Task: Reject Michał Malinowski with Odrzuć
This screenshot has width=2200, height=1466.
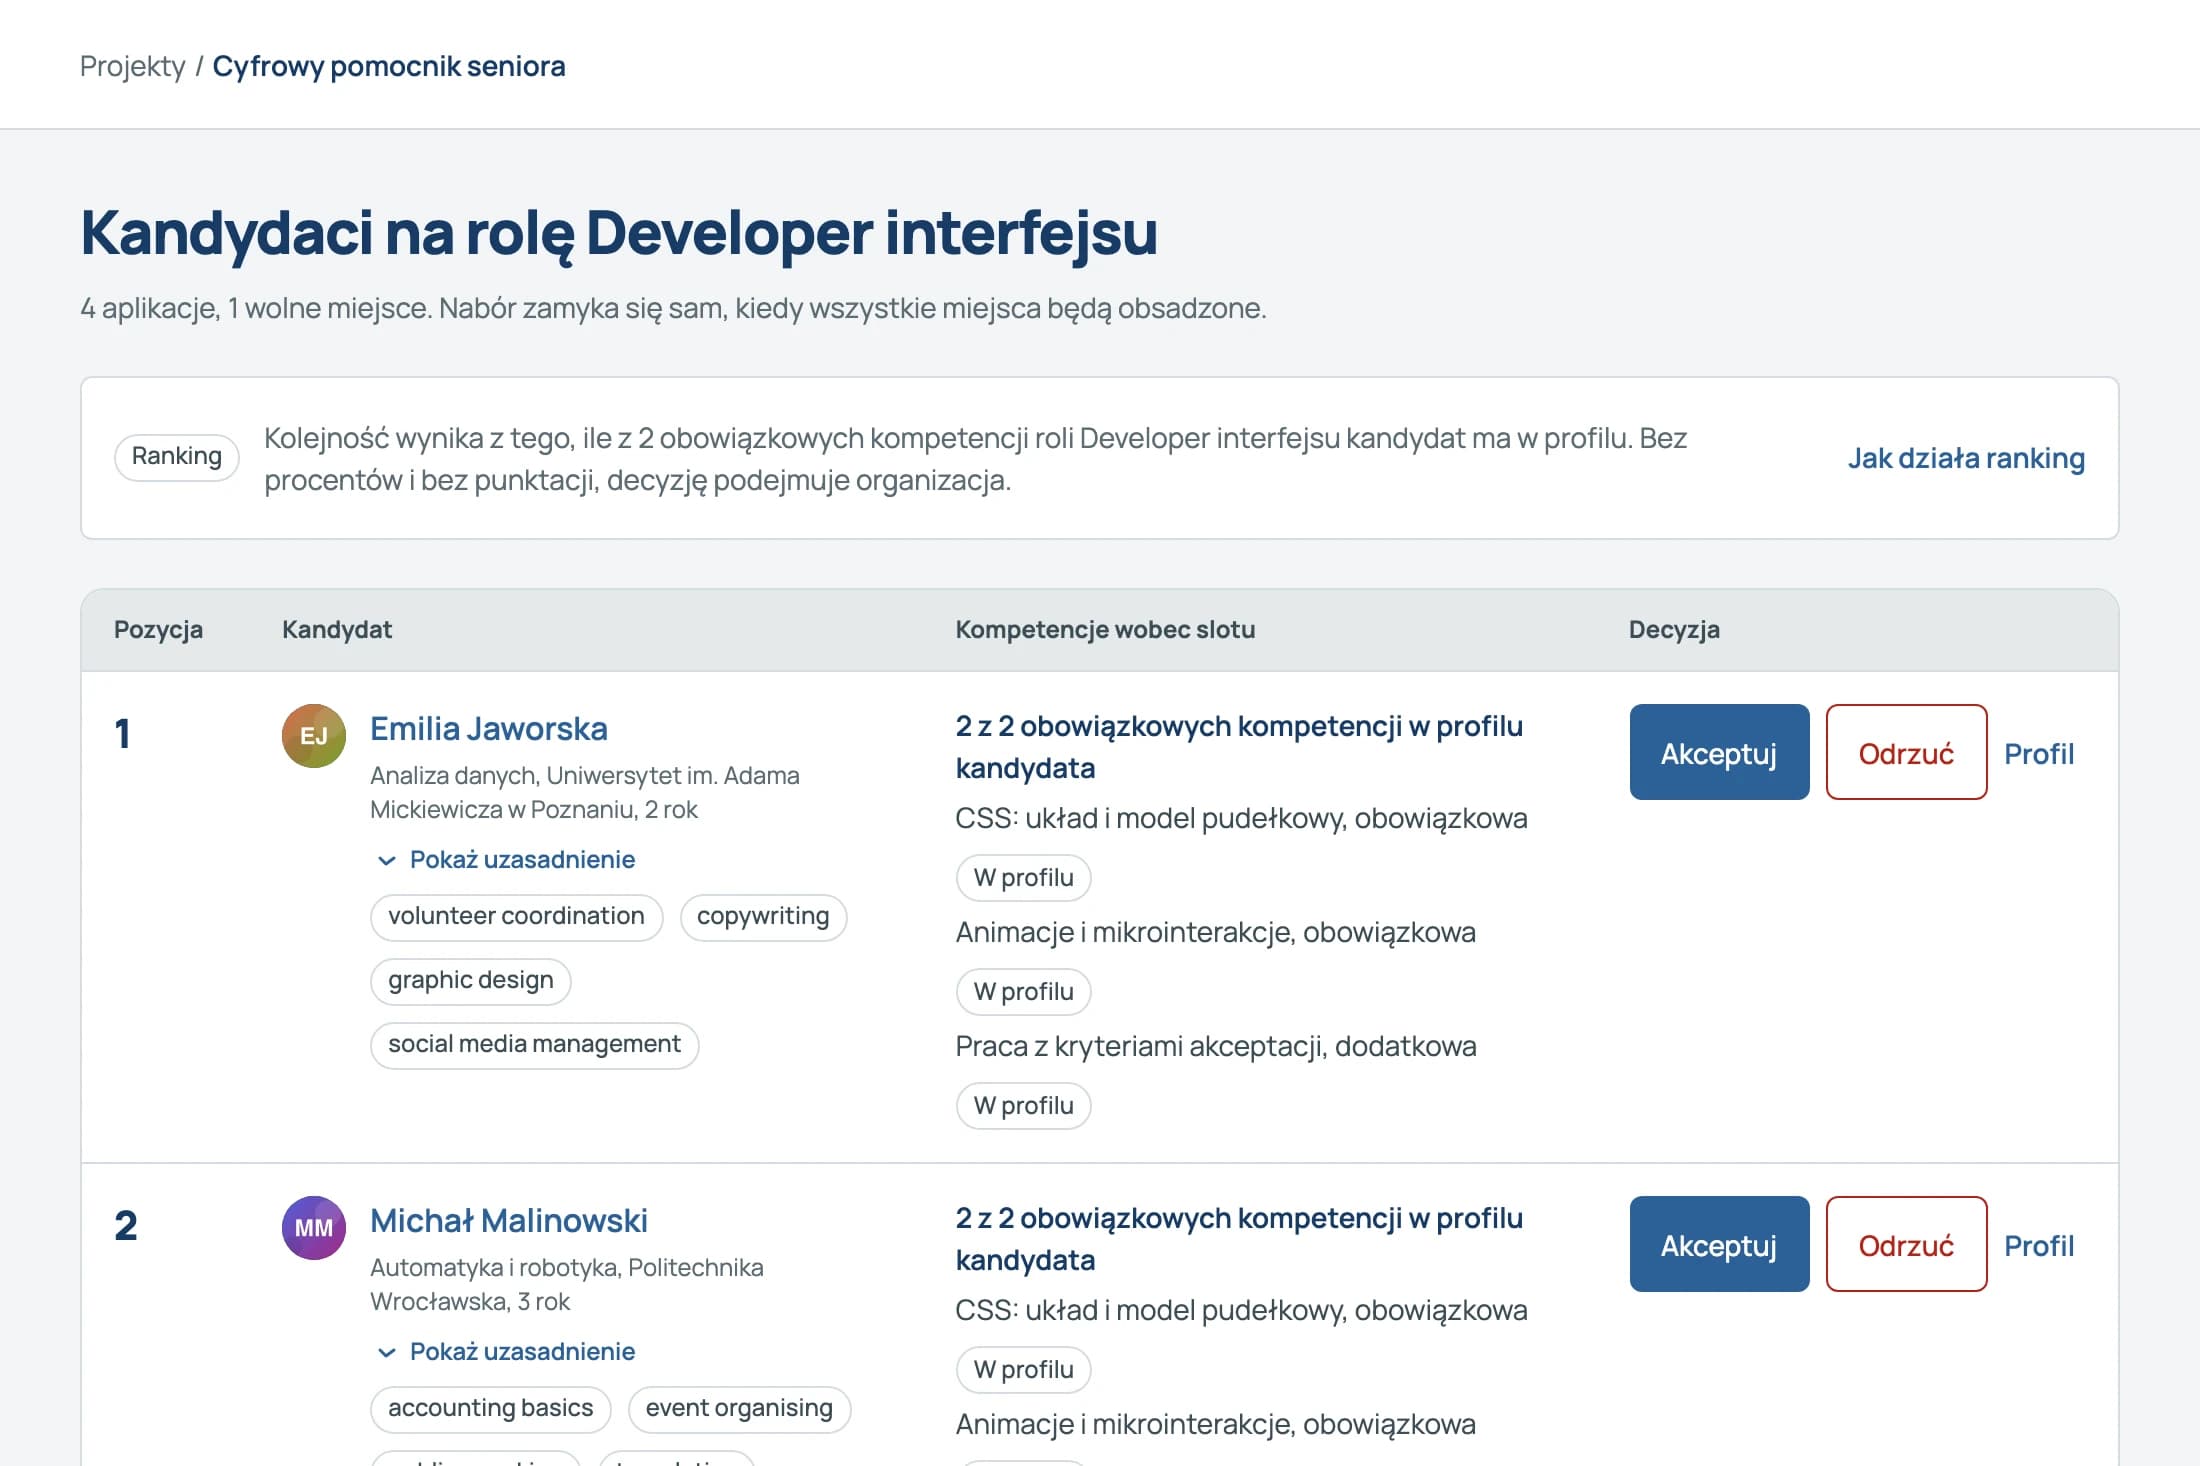Action: pos(1906,1244)
